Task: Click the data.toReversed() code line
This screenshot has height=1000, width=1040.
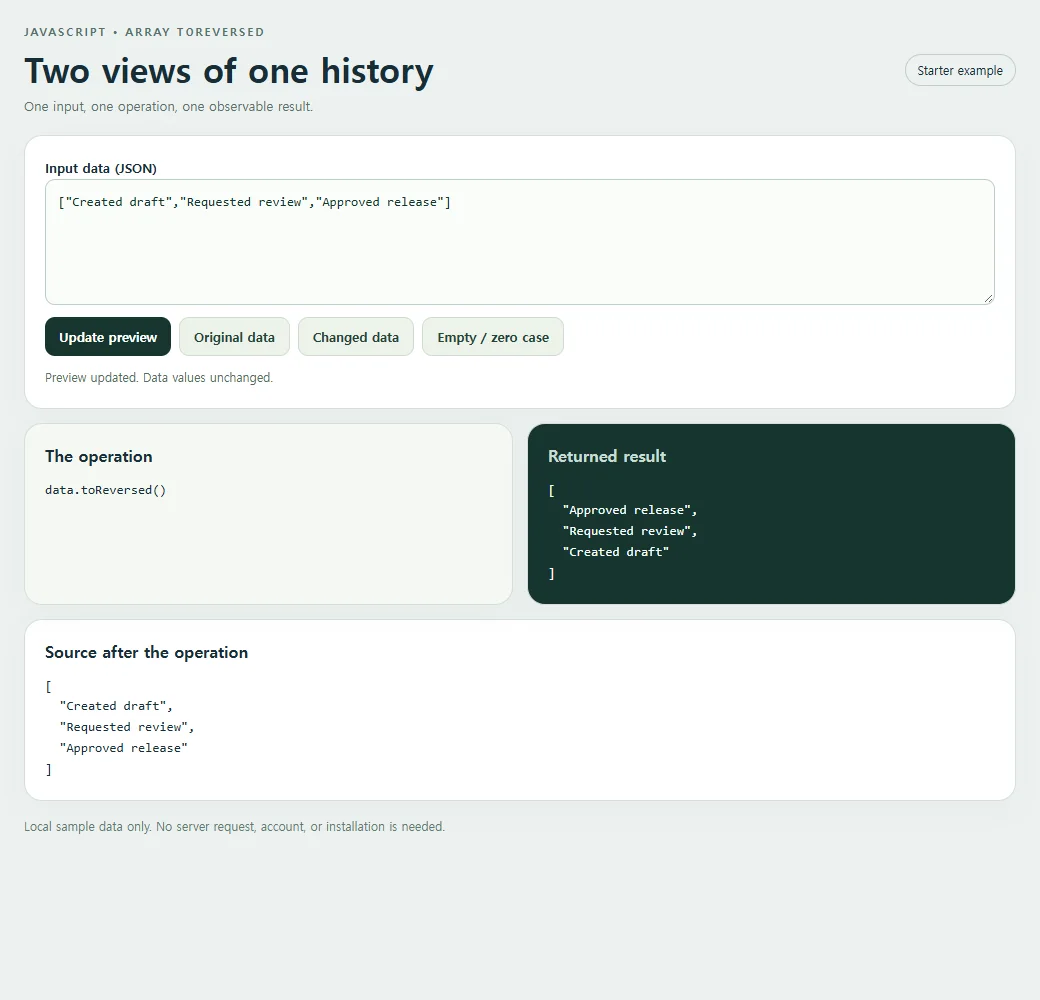Action: pos(105,490)
